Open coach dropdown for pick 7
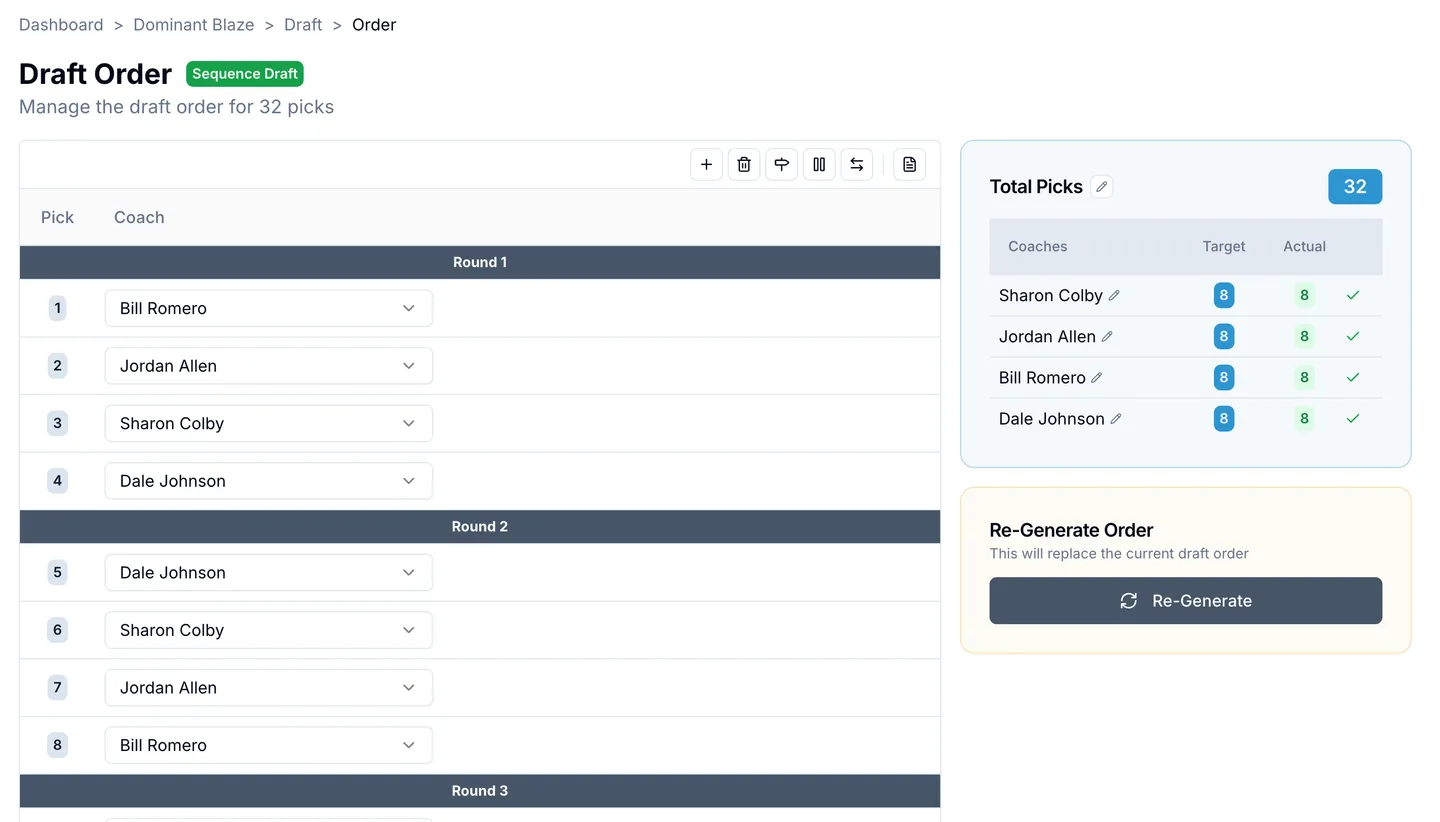Viewport: 1440px width, 822px height. pyautogui.click(x=269, y=687)
